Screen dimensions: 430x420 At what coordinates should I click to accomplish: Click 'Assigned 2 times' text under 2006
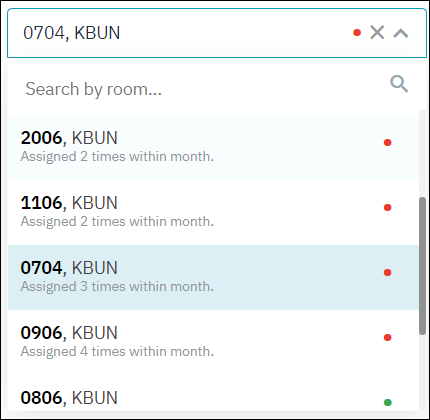click(x=117, y=157)
